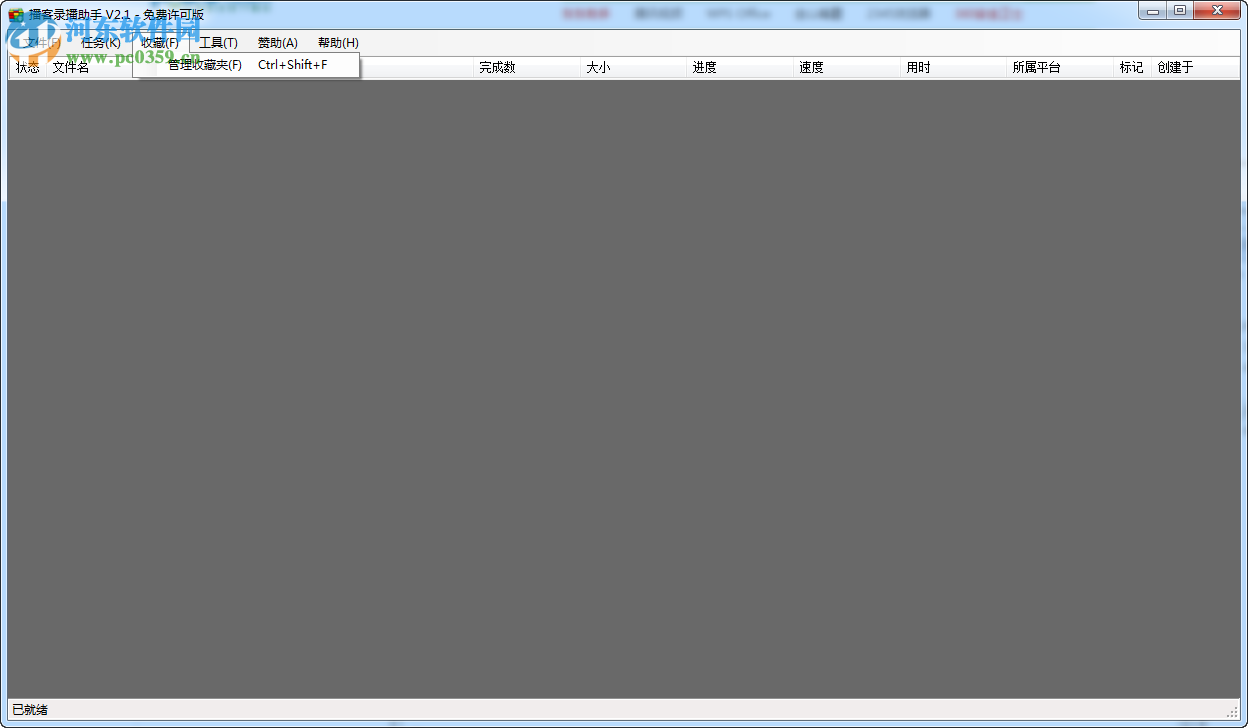This screenshot has width=1248, height=728.
Task: Click the 用时 column header
Action: tap(918, 67)
